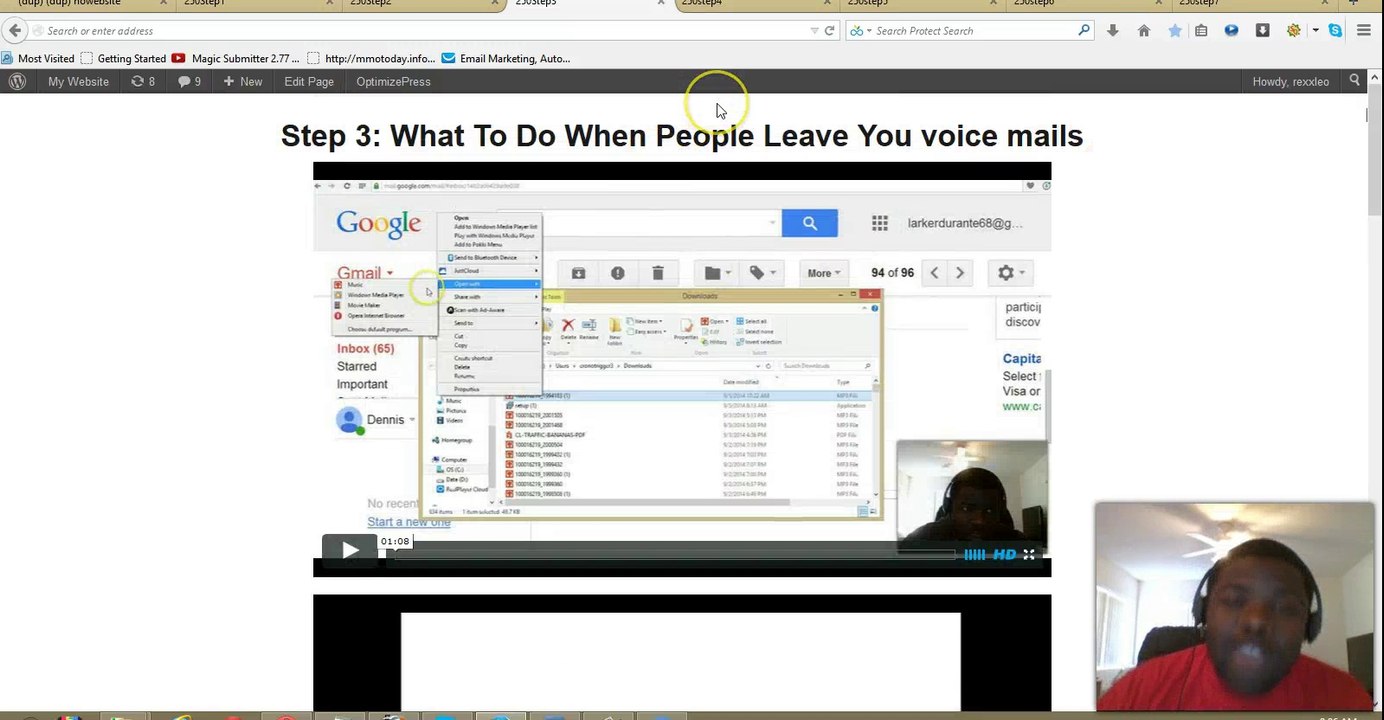Open the My Website admin menu

(78, 81)
